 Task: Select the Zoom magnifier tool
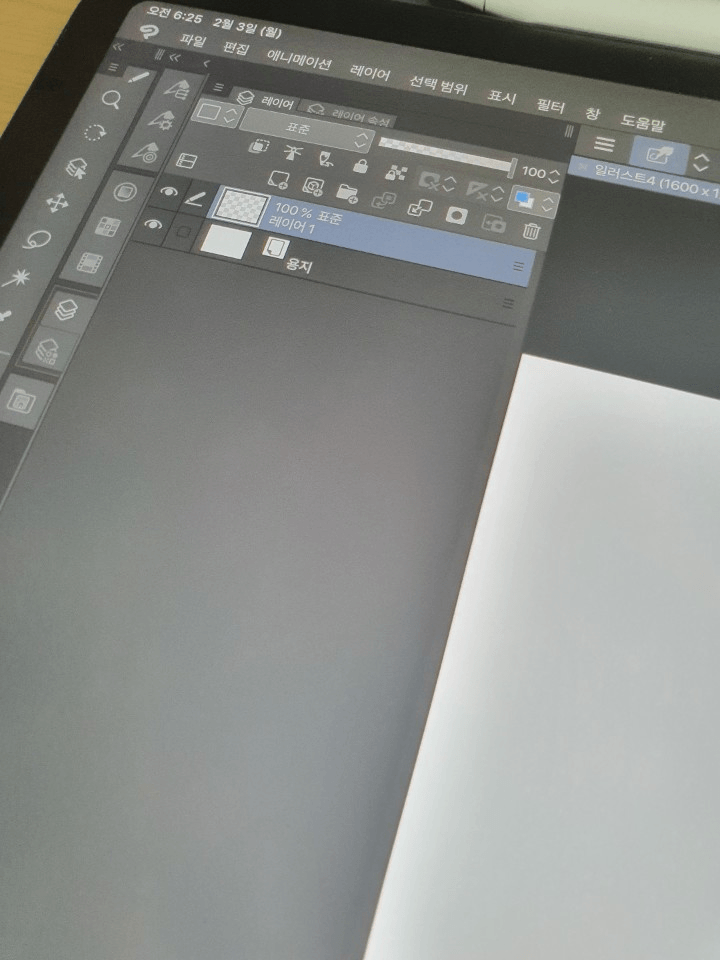click(111, 99)
